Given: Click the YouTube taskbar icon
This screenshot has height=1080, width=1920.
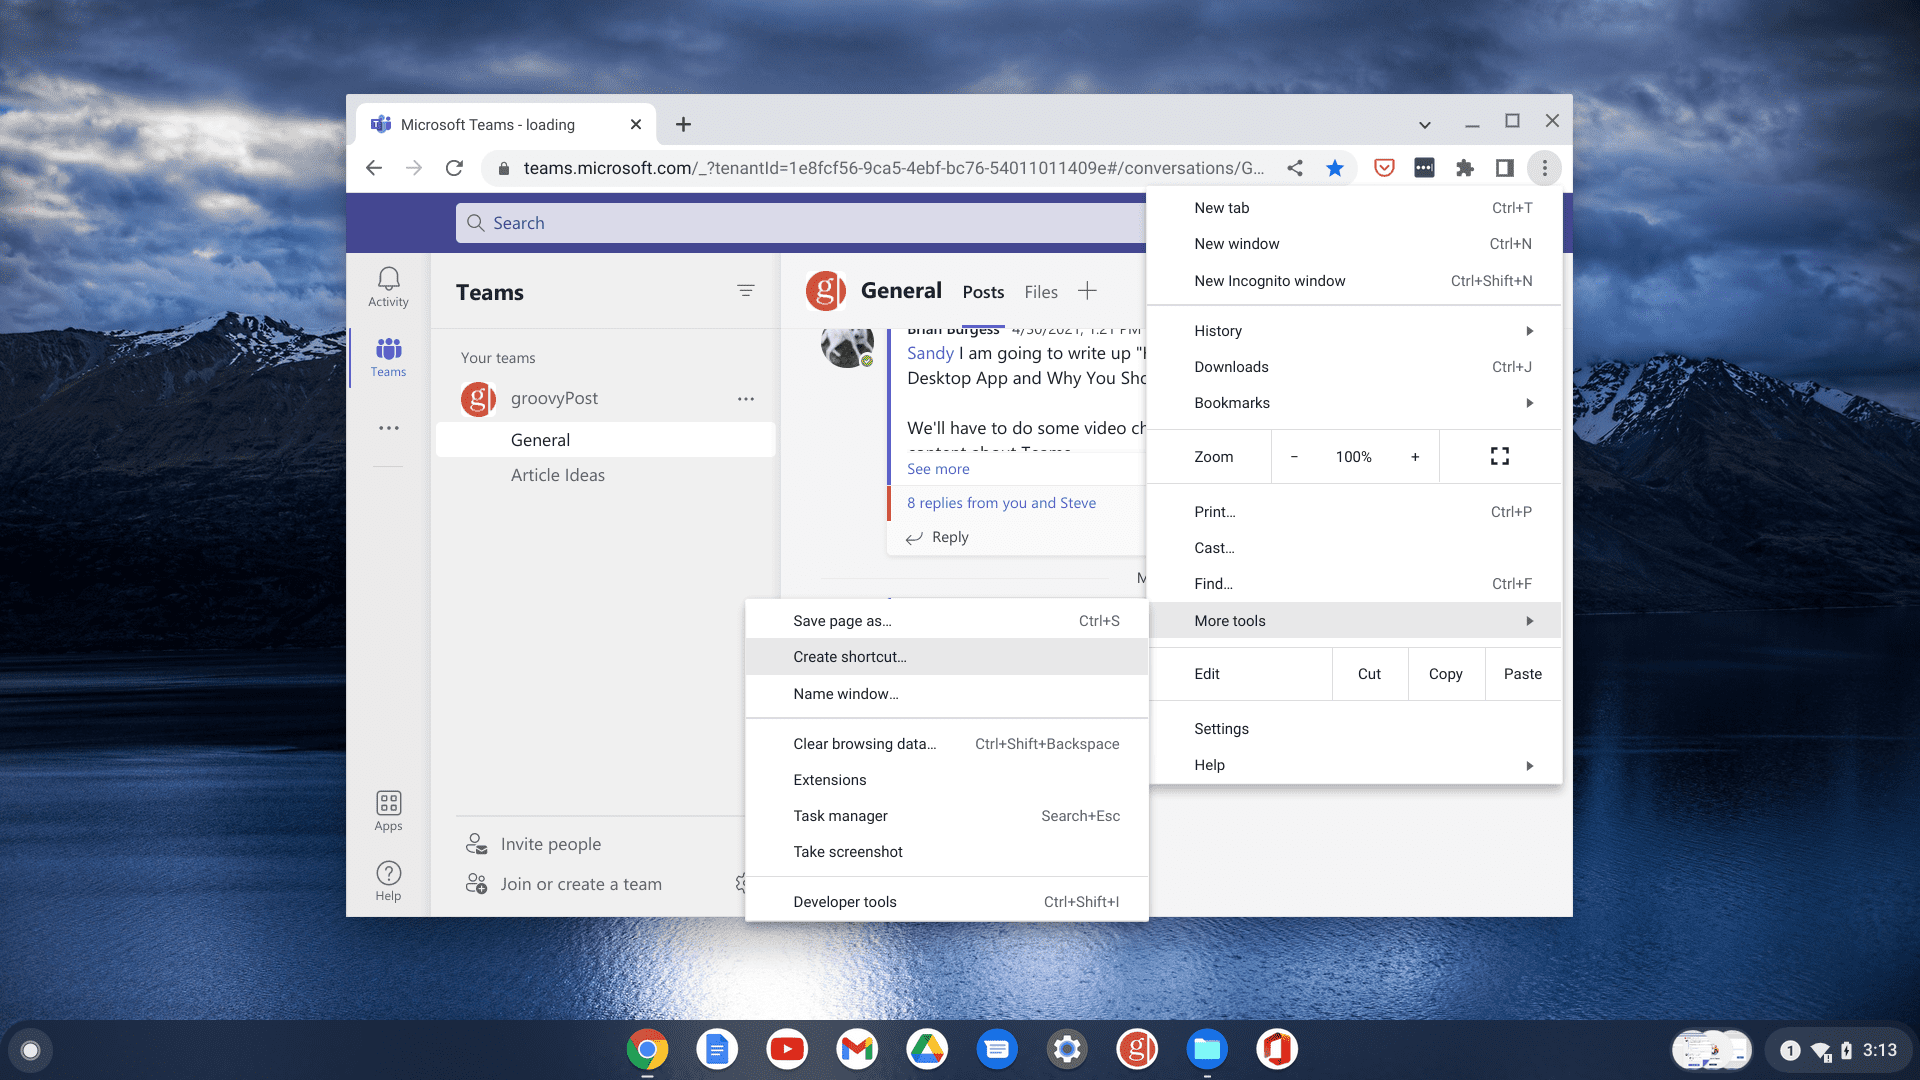Looking at the screenshot, I should [790, 1050].
